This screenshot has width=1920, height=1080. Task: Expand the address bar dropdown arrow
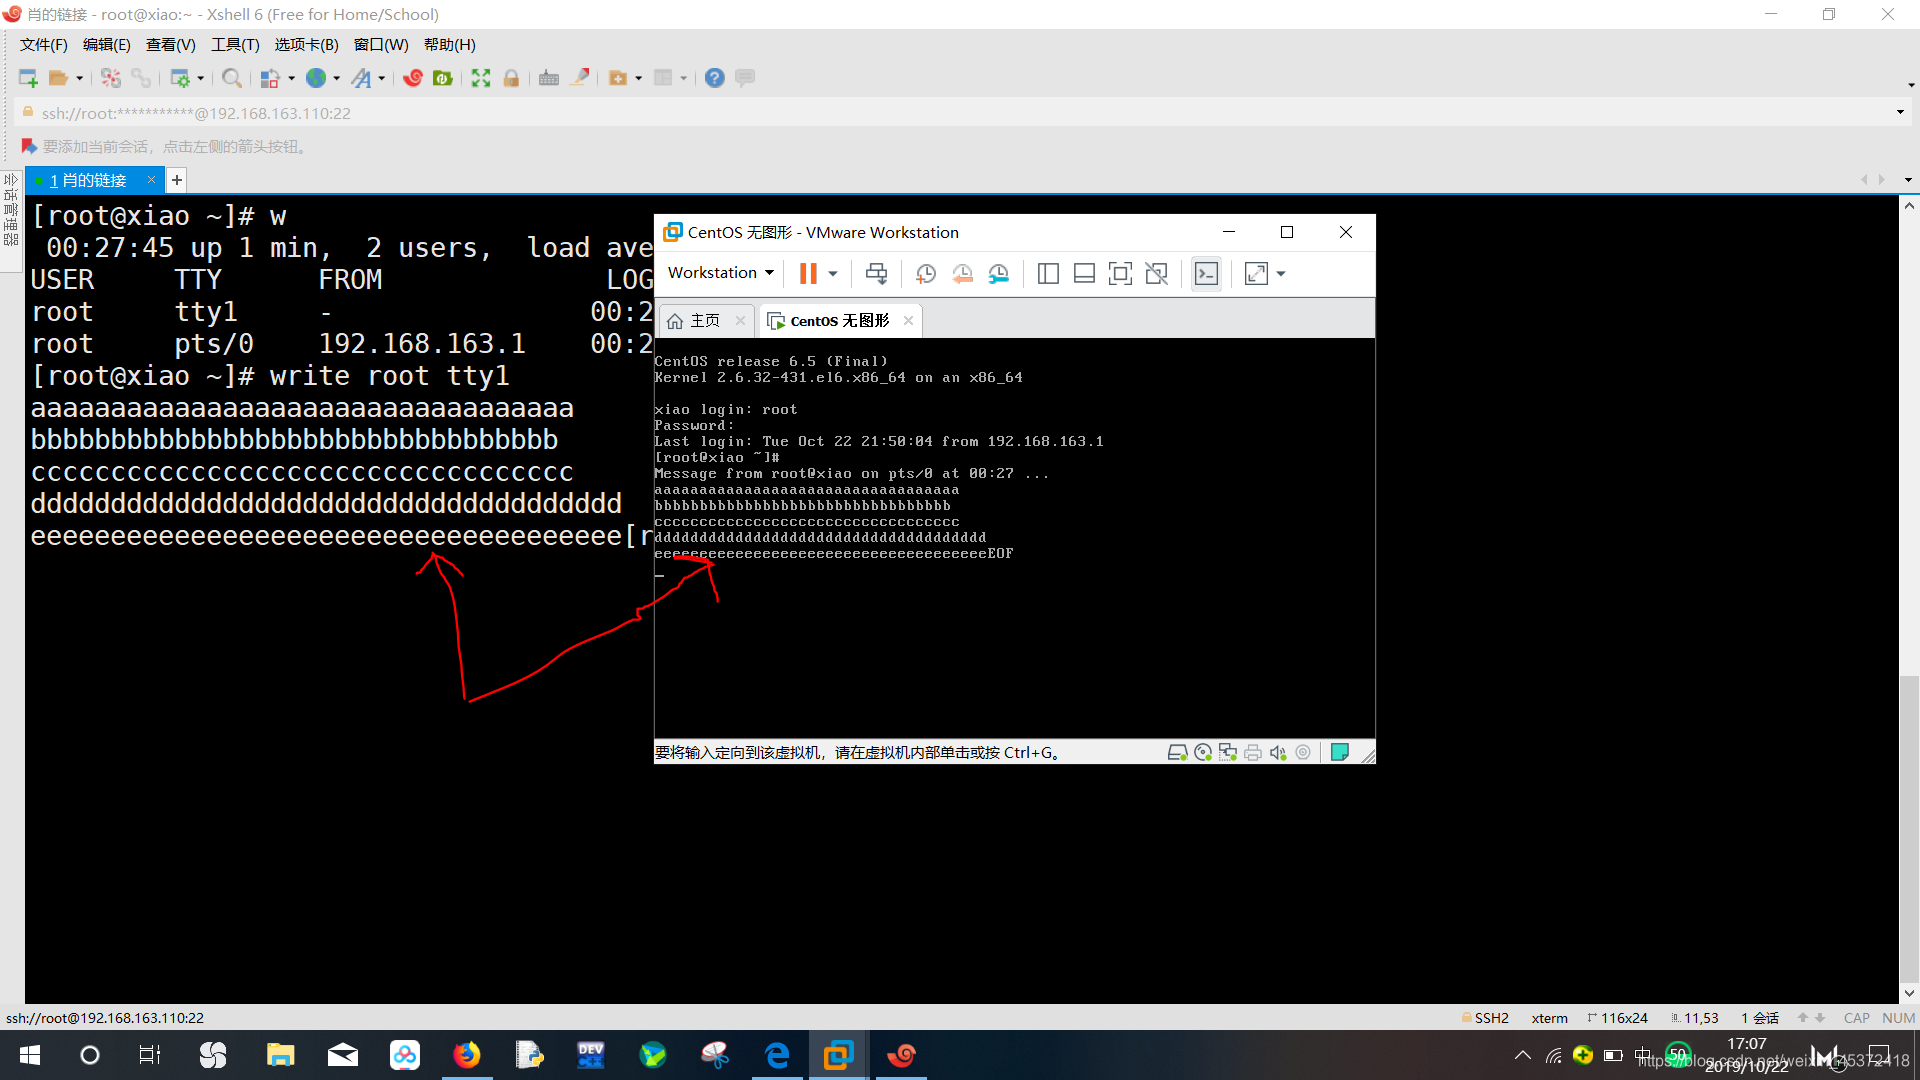pyautogui.click(x=1900, y=112)
